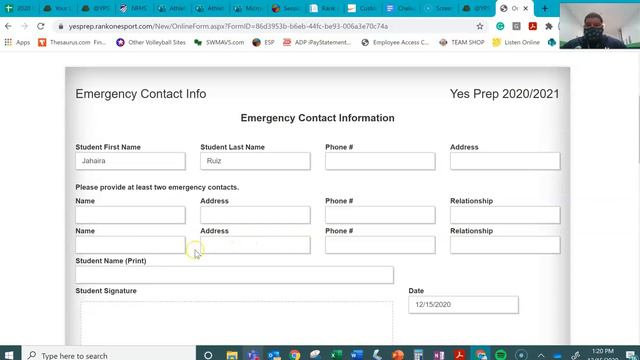
Task: Click the student Address field
Action: [505, 161]
